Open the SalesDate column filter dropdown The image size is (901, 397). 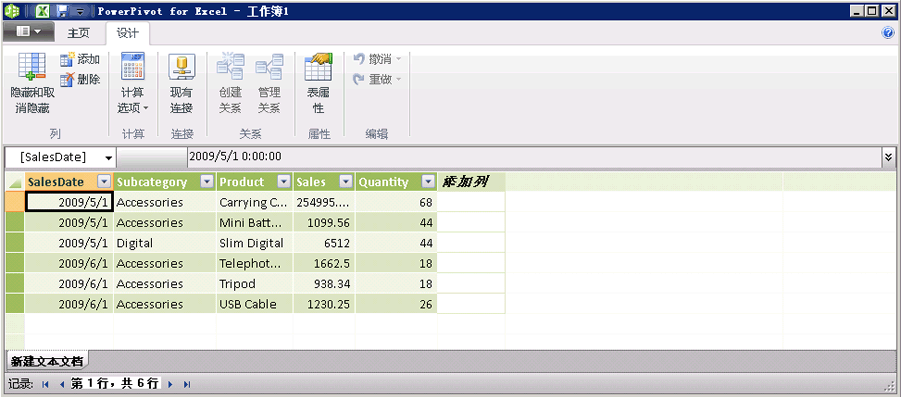(104, 182)
